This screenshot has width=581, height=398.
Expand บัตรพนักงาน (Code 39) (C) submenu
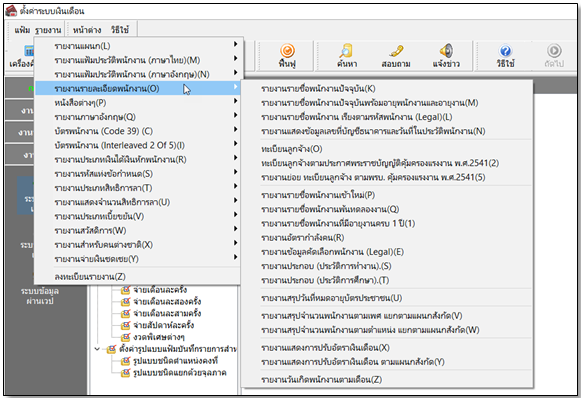pos(138,131)
